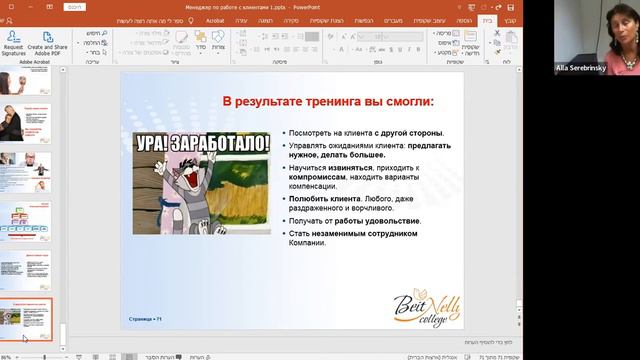This screenshot has height=360, width=640.
Task: Toggle Reading view in status bar
Action: [x=96, y=357]
